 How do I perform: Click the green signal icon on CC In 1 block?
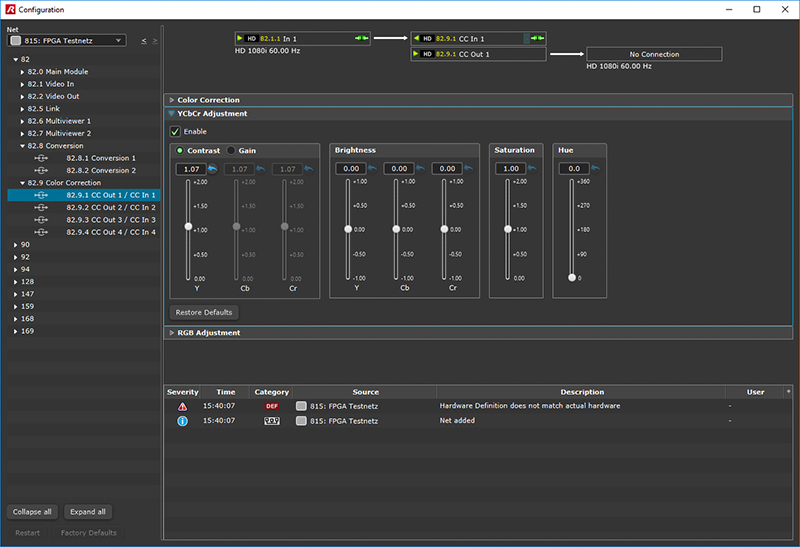537,38
